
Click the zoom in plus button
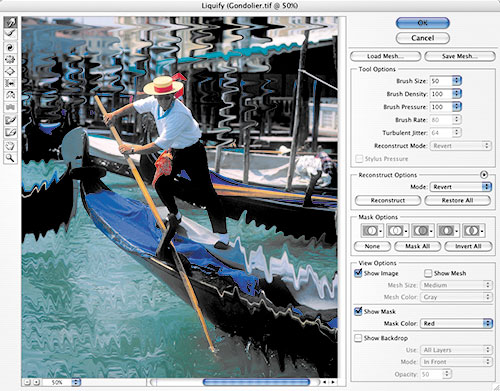click(x=37, y=382)
